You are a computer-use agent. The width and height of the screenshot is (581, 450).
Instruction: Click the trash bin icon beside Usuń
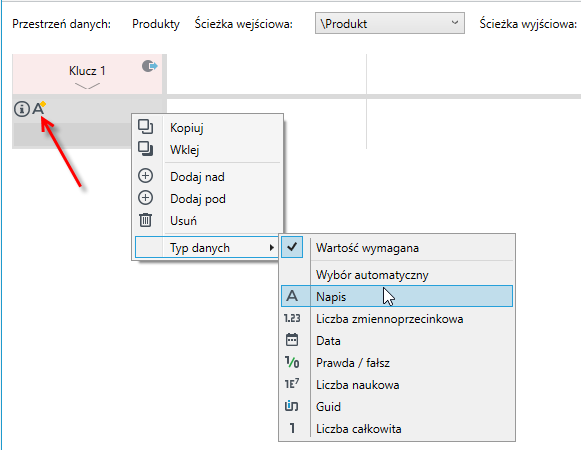(146, 220)
